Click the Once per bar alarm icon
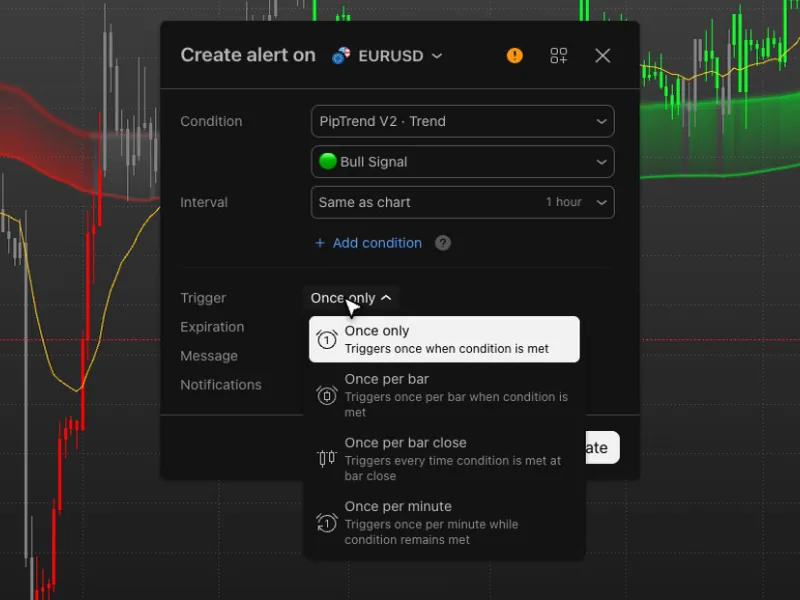 [327, 395]
